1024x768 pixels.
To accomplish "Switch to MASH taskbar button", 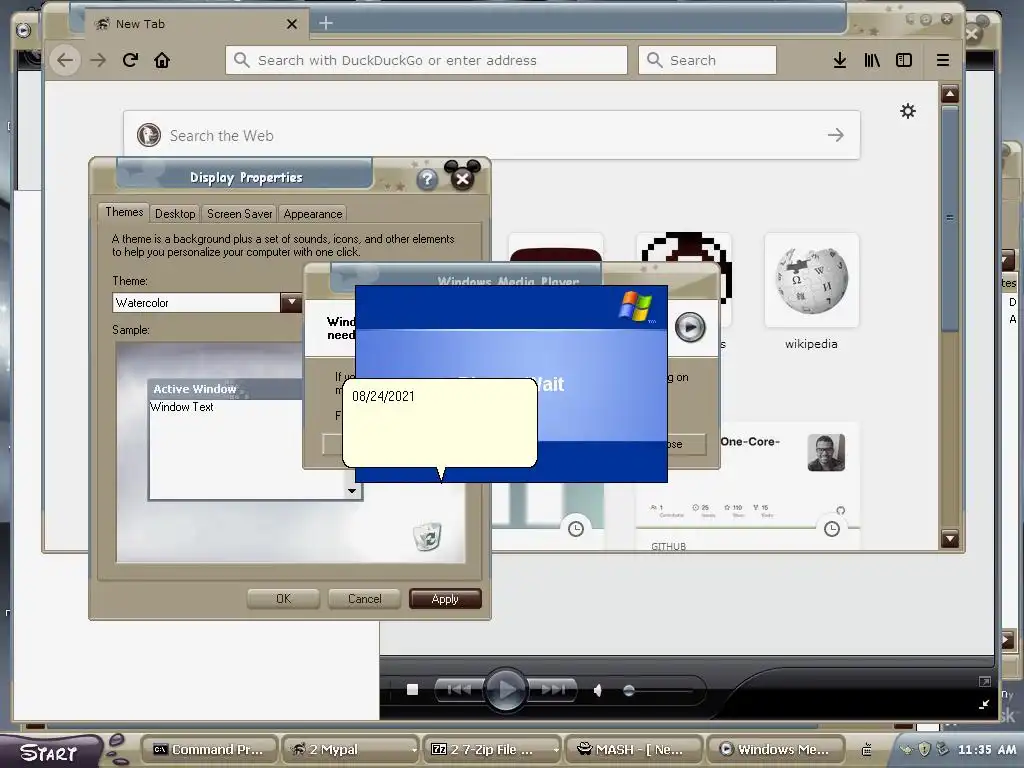I will click(x=633, y=750).
